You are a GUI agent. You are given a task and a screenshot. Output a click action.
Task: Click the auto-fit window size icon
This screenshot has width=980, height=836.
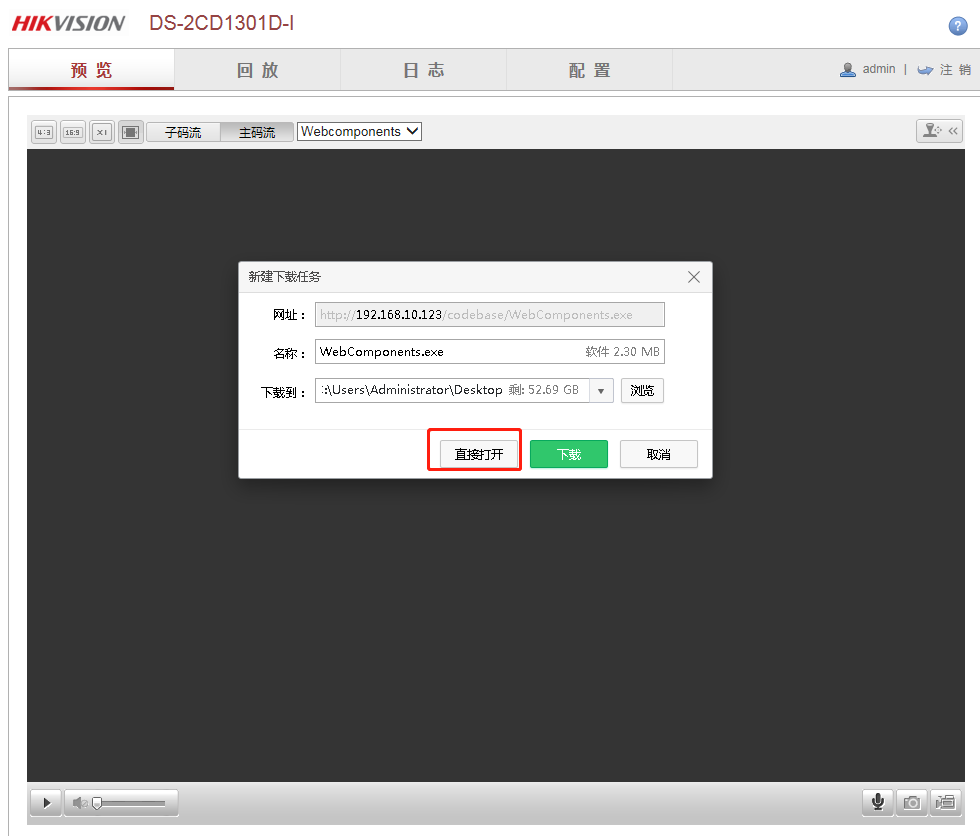131,132
